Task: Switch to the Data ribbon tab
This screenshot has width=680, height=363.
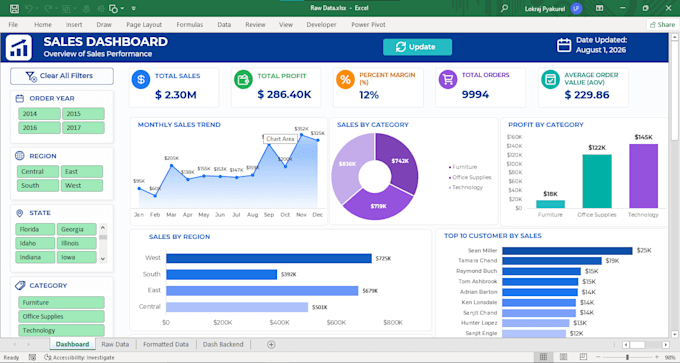Action: click(x=224, y=25)
